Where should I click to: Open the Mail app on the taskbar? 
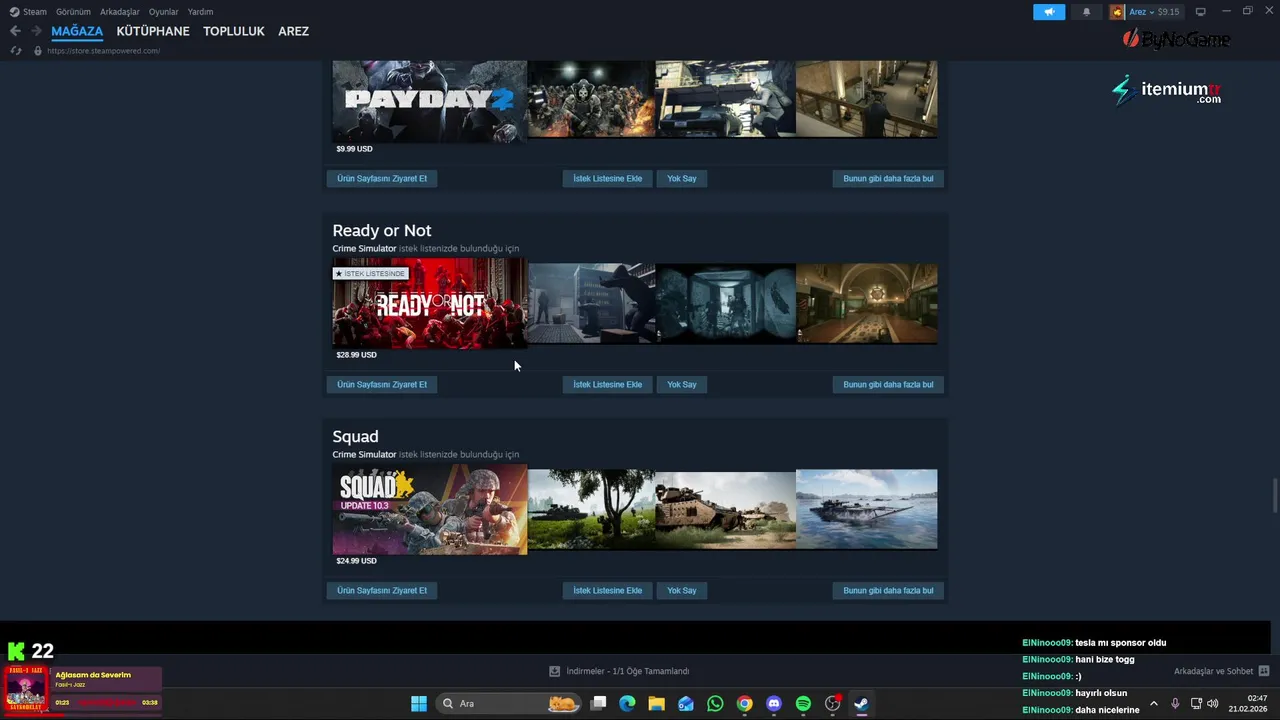685,703
